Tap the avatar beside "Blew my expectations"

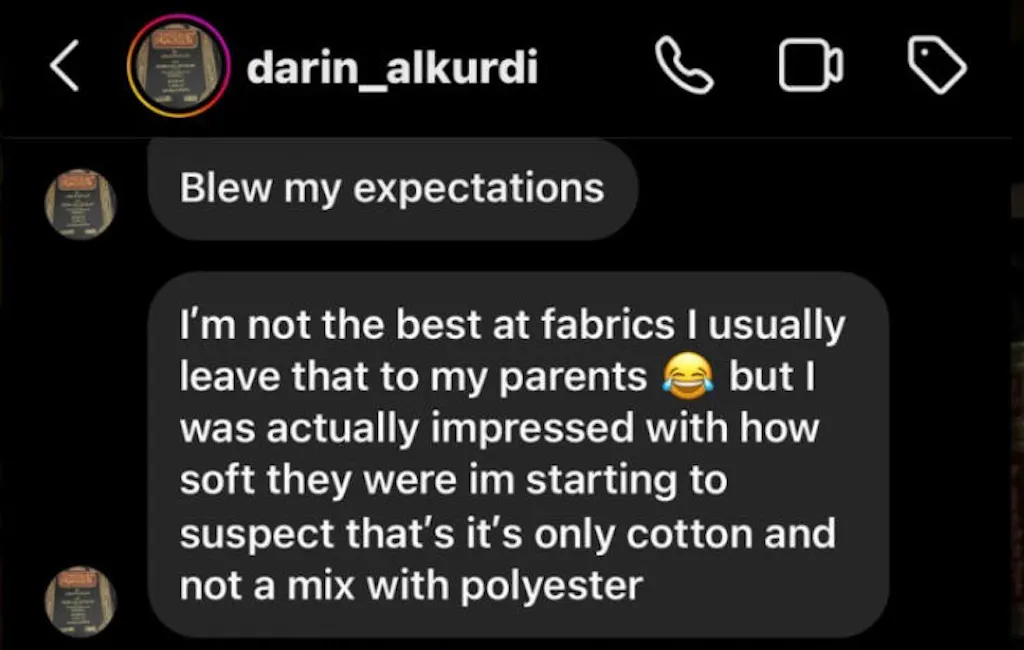pos(80,204)
